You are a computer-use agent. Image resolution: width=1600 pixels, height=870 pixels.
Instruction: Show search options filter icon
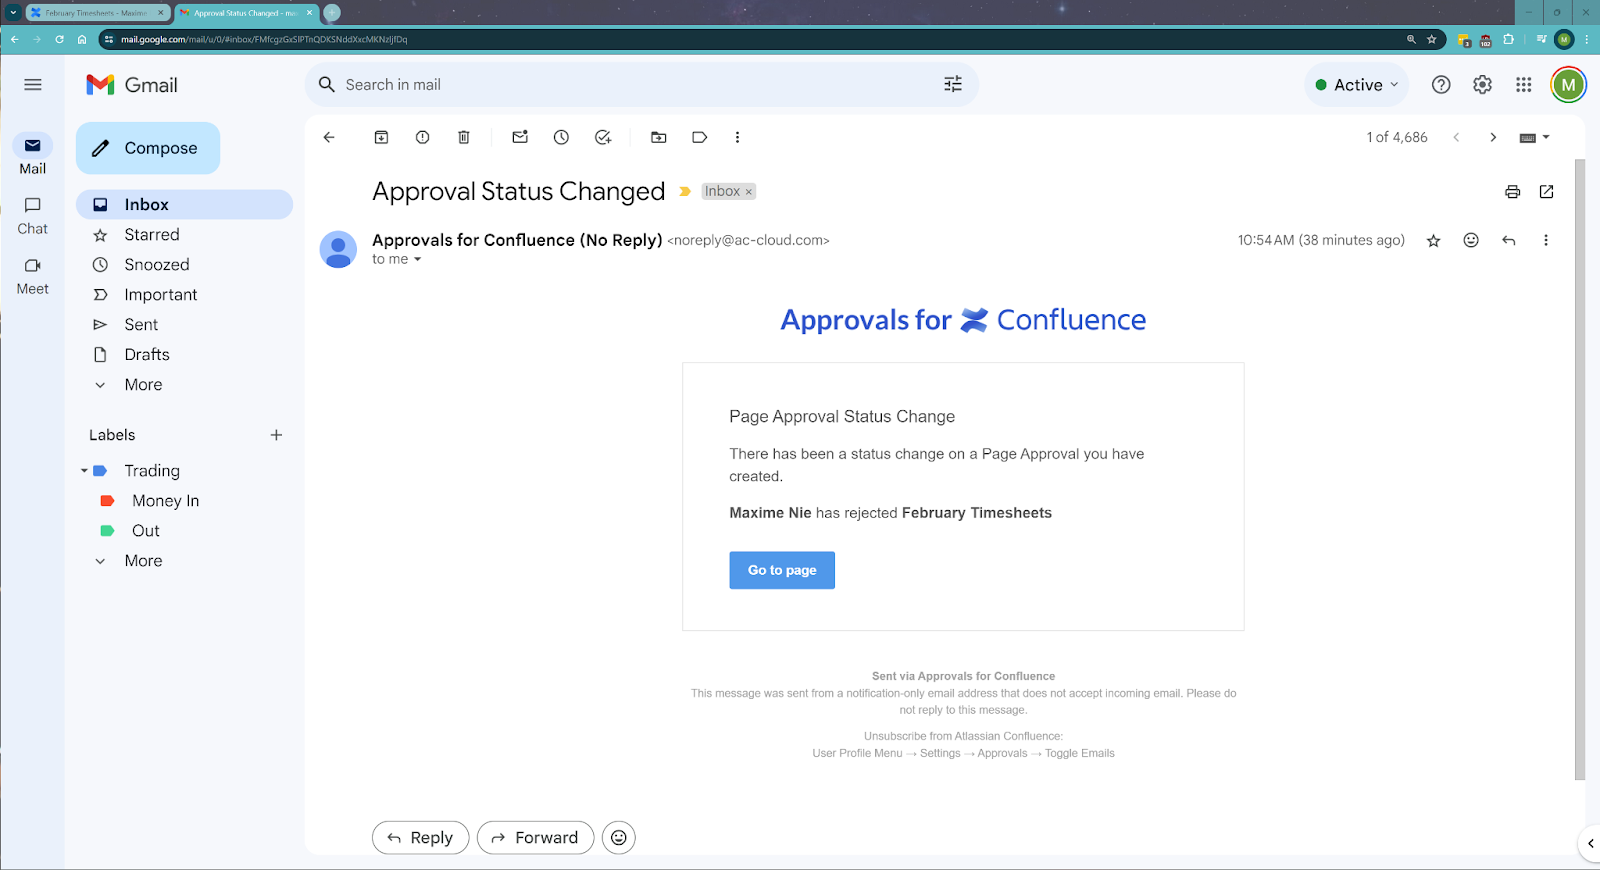[x=953, y=85]
